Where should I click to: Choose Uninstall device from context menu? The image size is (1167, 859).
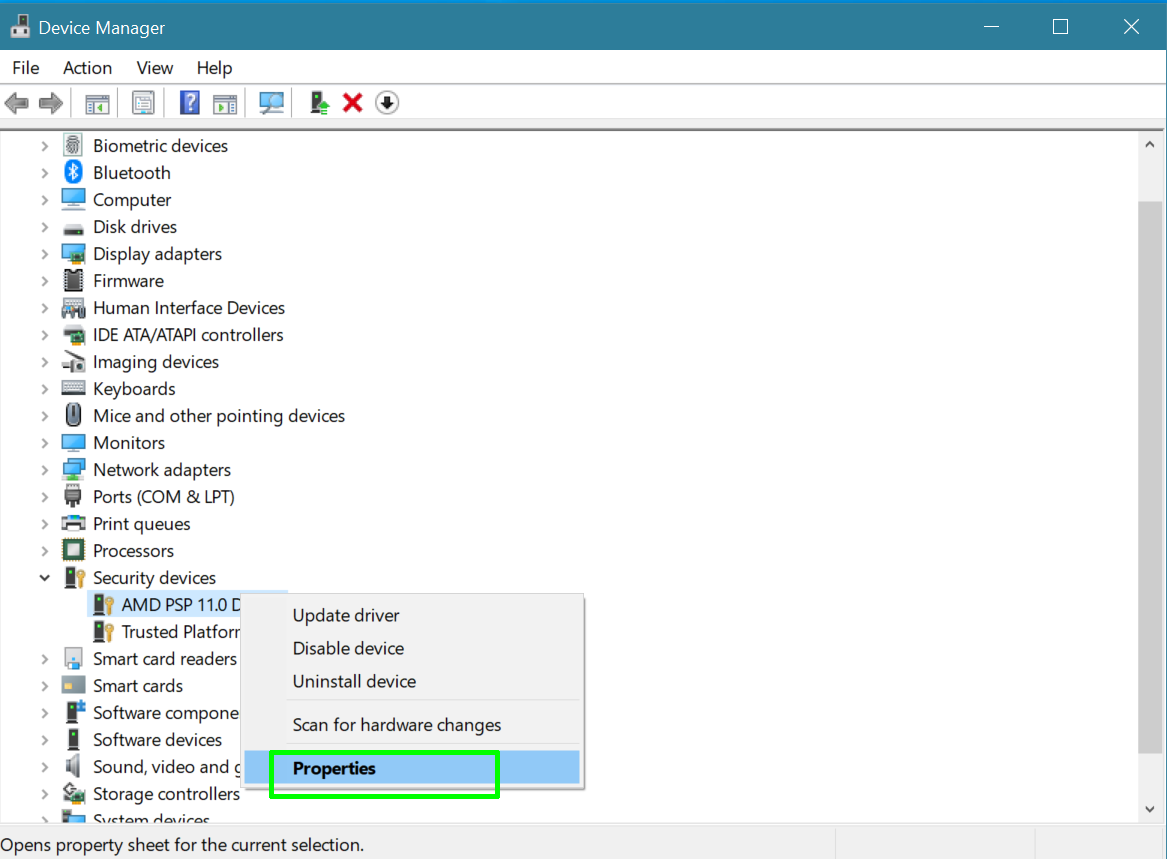coord(412,681)
